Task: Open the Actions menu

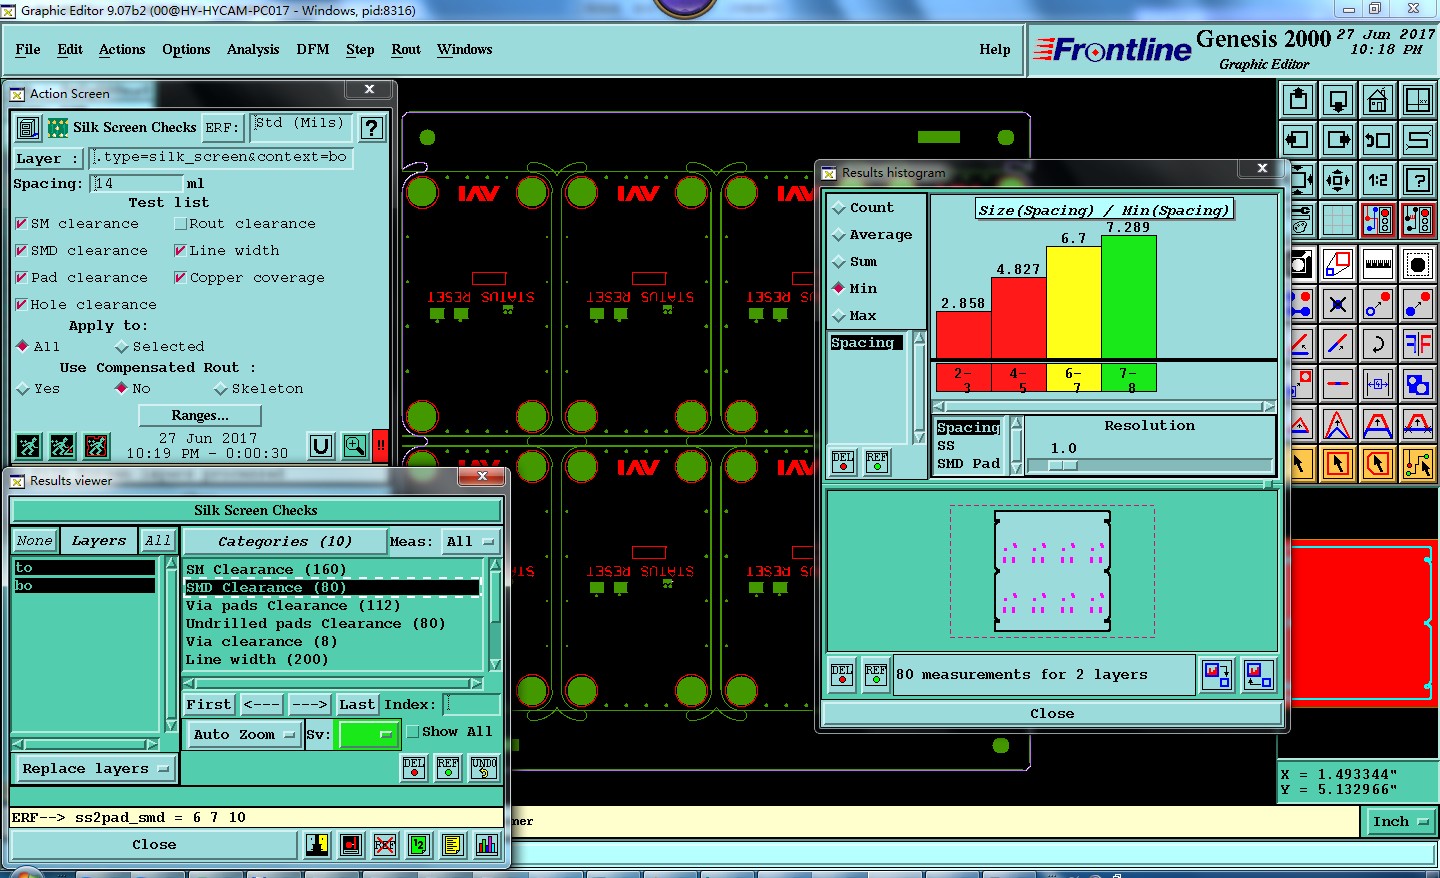Action: pos(122,49)
